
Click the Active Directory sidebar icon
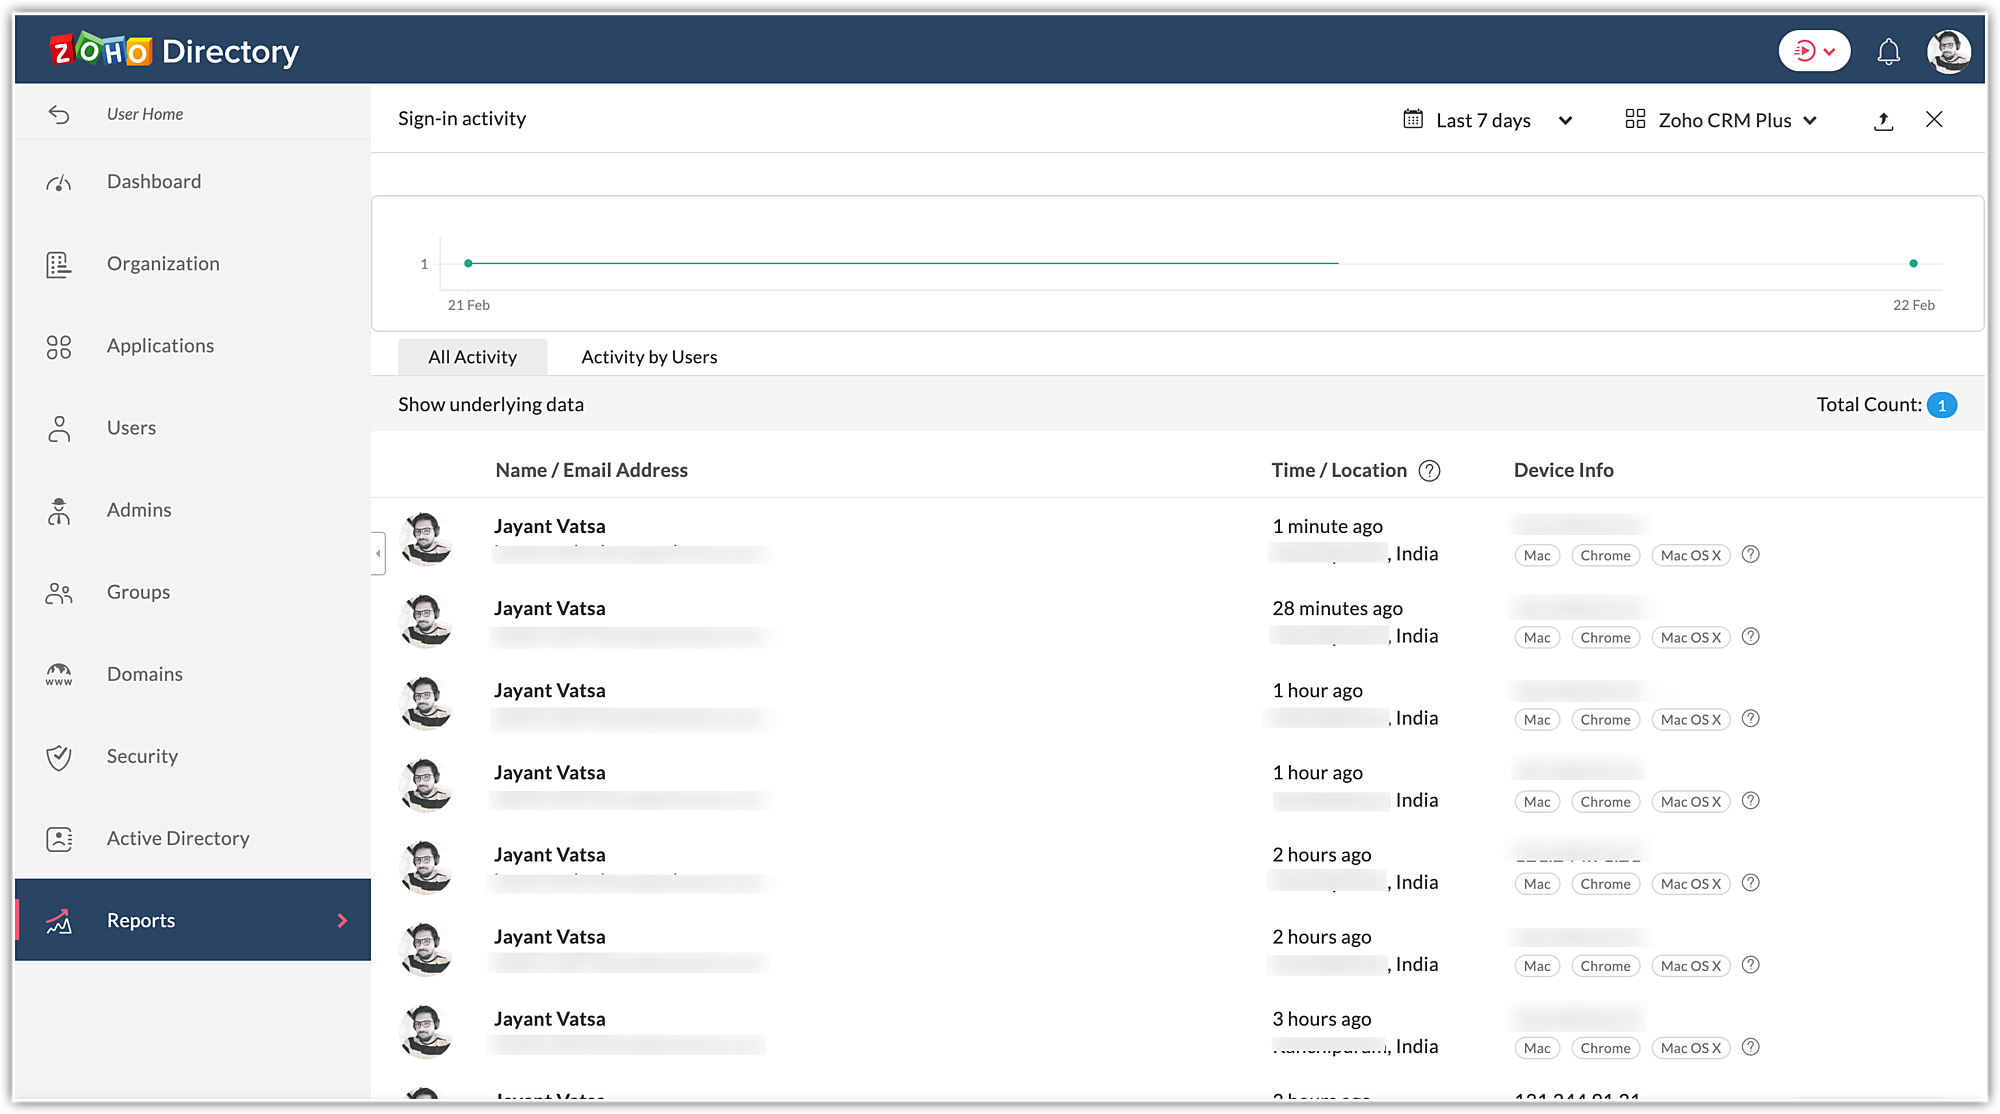point(59,839)
